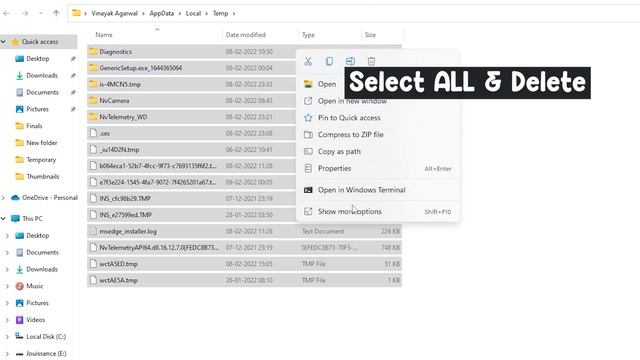Click the Music icon under This PC
640x360 pixels.
(19, 286)
